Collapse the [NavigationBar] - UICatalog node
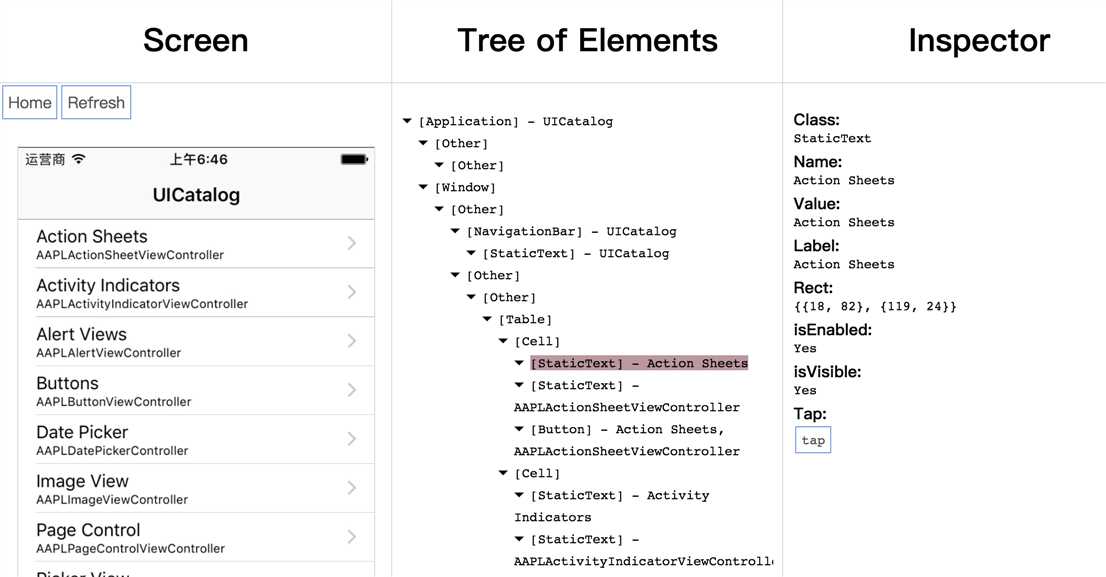 [455, 231]
